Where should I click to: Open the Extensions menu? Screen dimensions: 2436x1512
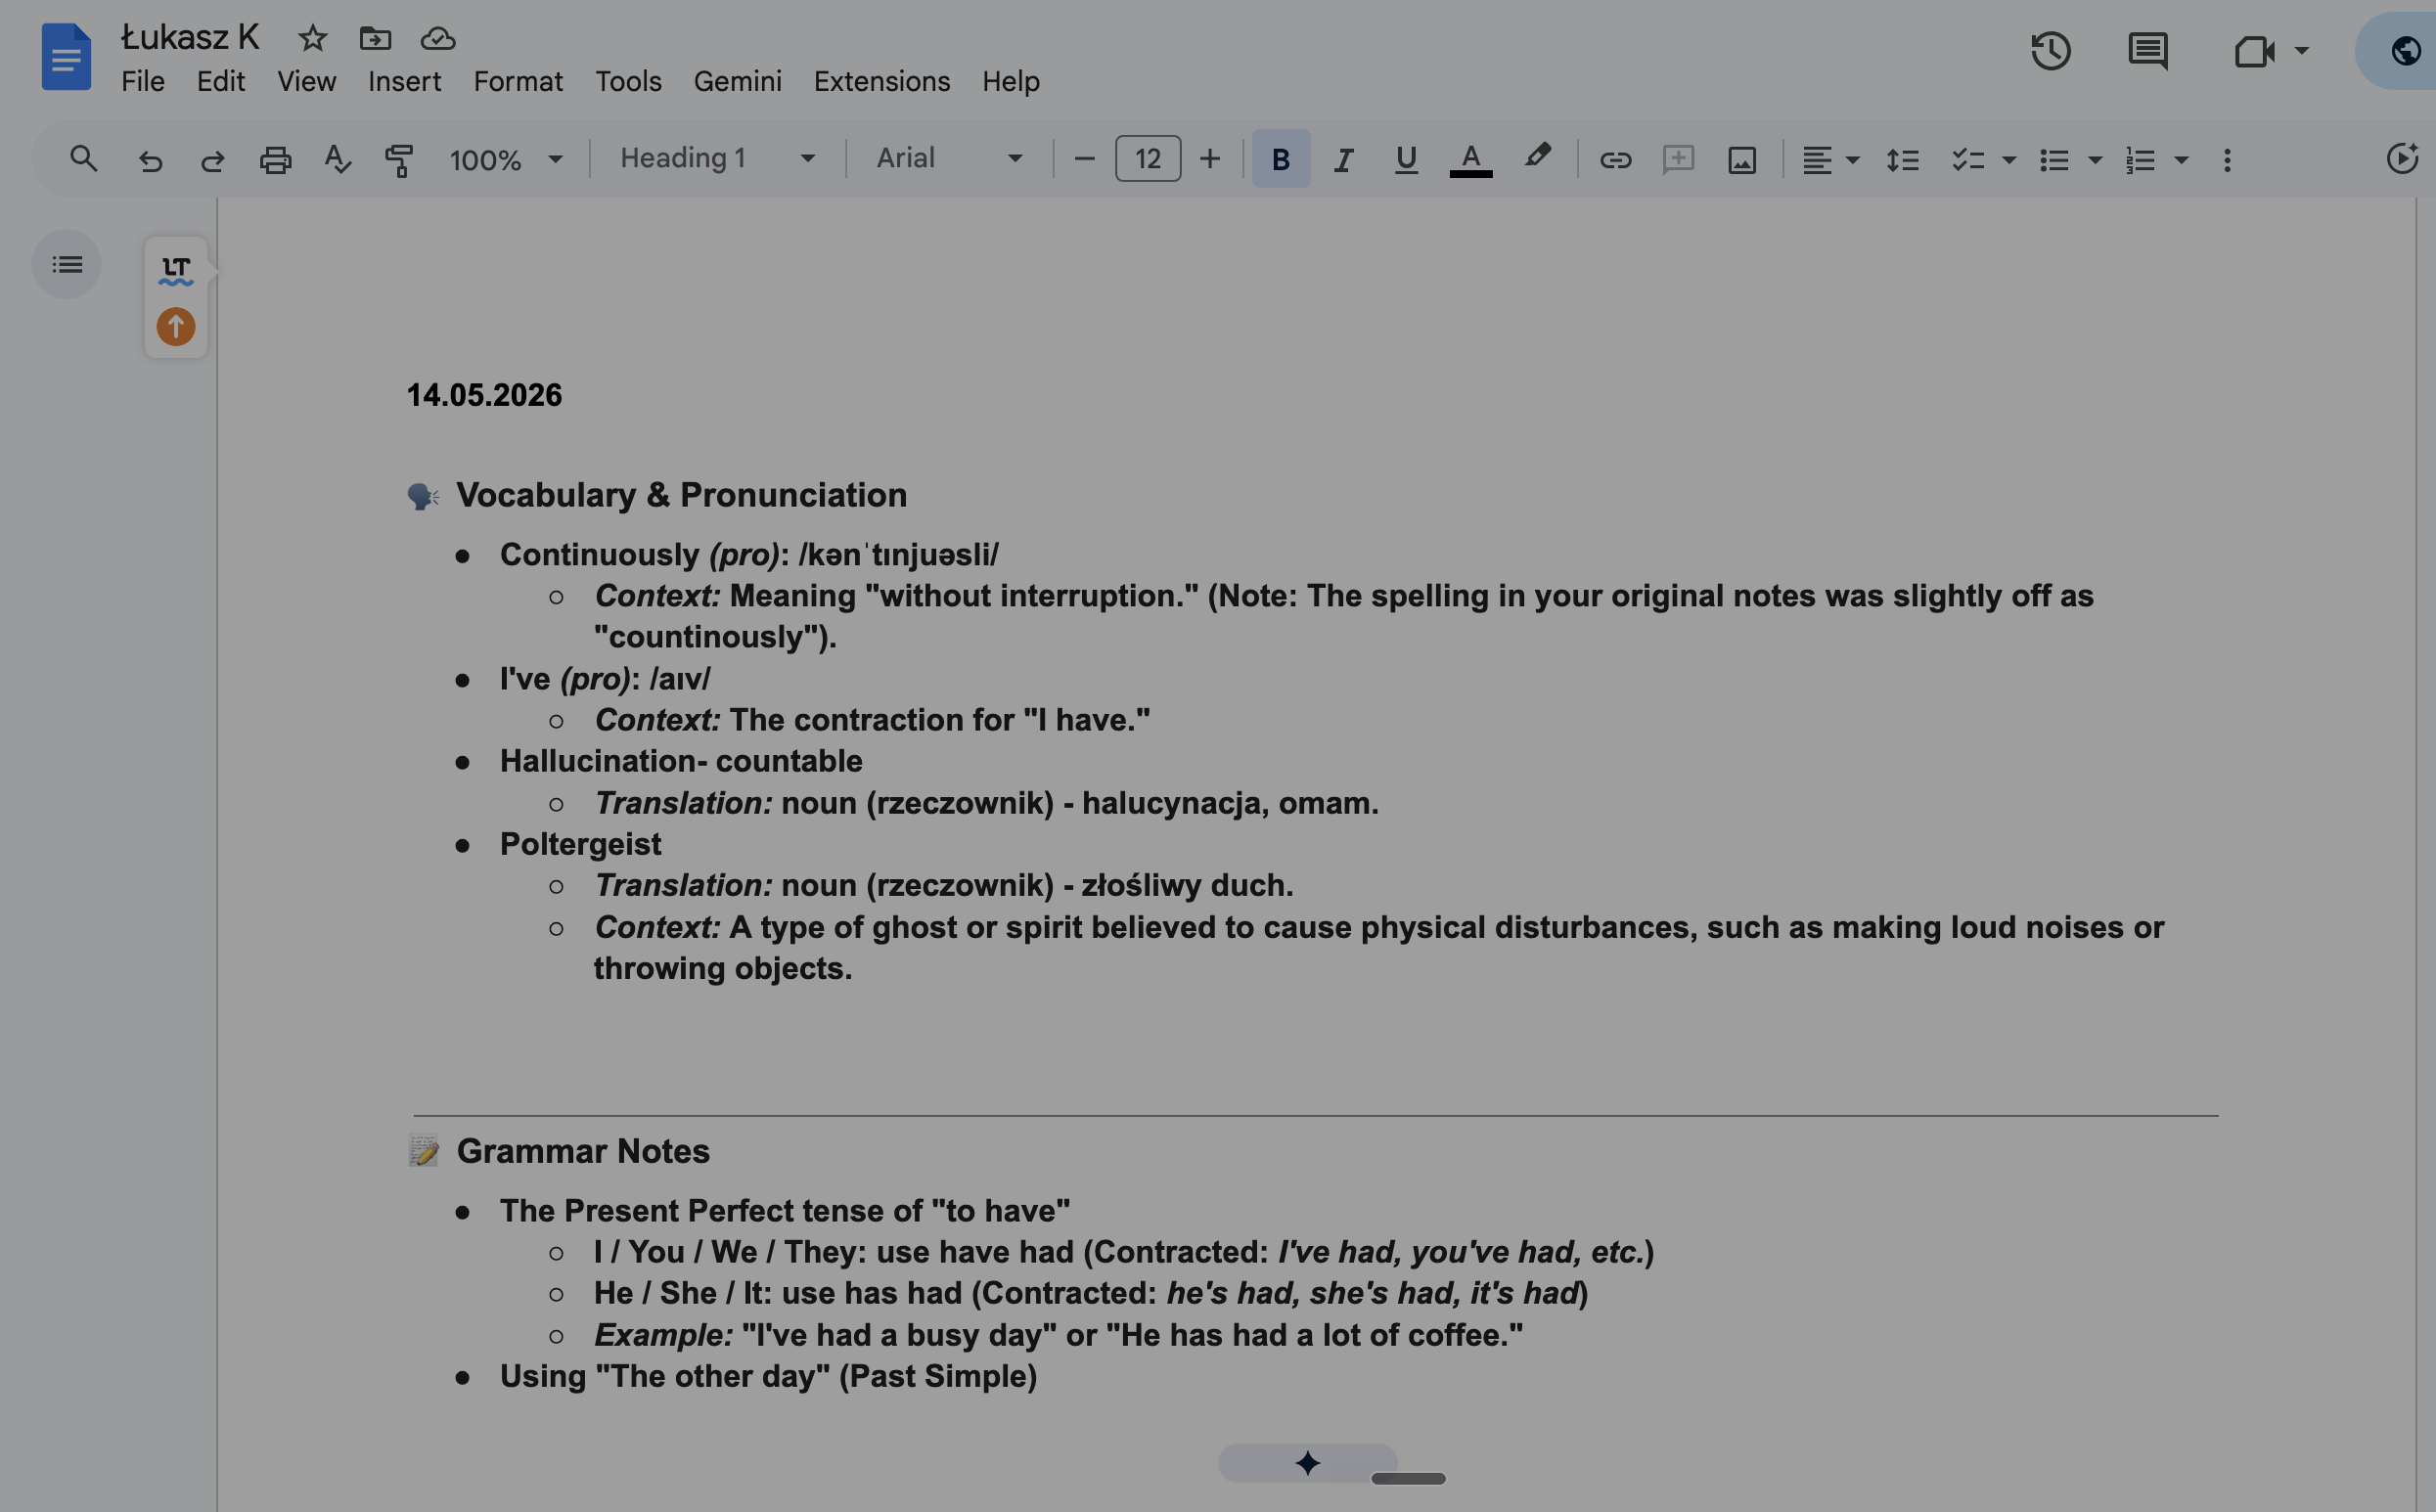pyautogui.click(x=881, y=81)
